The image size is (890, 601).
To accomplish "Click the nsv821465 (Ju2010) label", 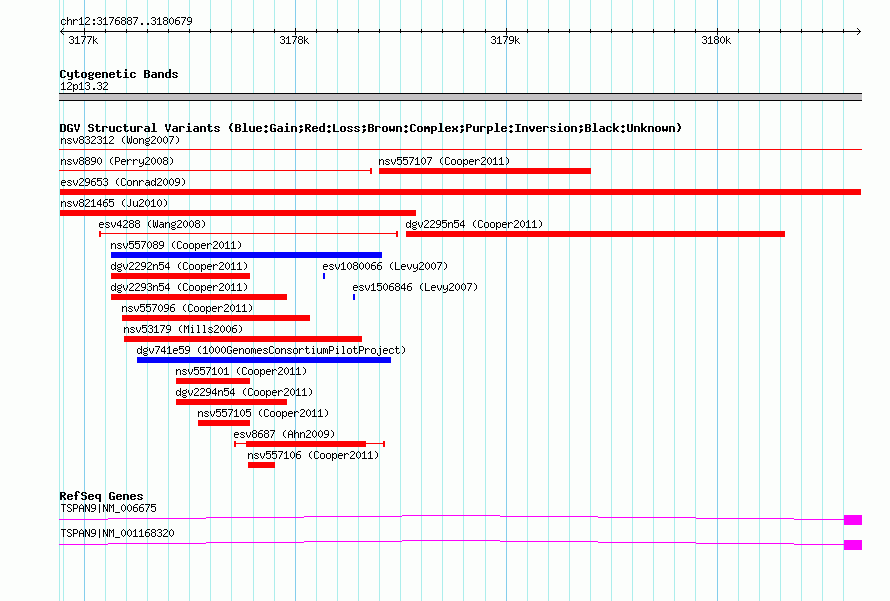I will click(x=114, y=203).
